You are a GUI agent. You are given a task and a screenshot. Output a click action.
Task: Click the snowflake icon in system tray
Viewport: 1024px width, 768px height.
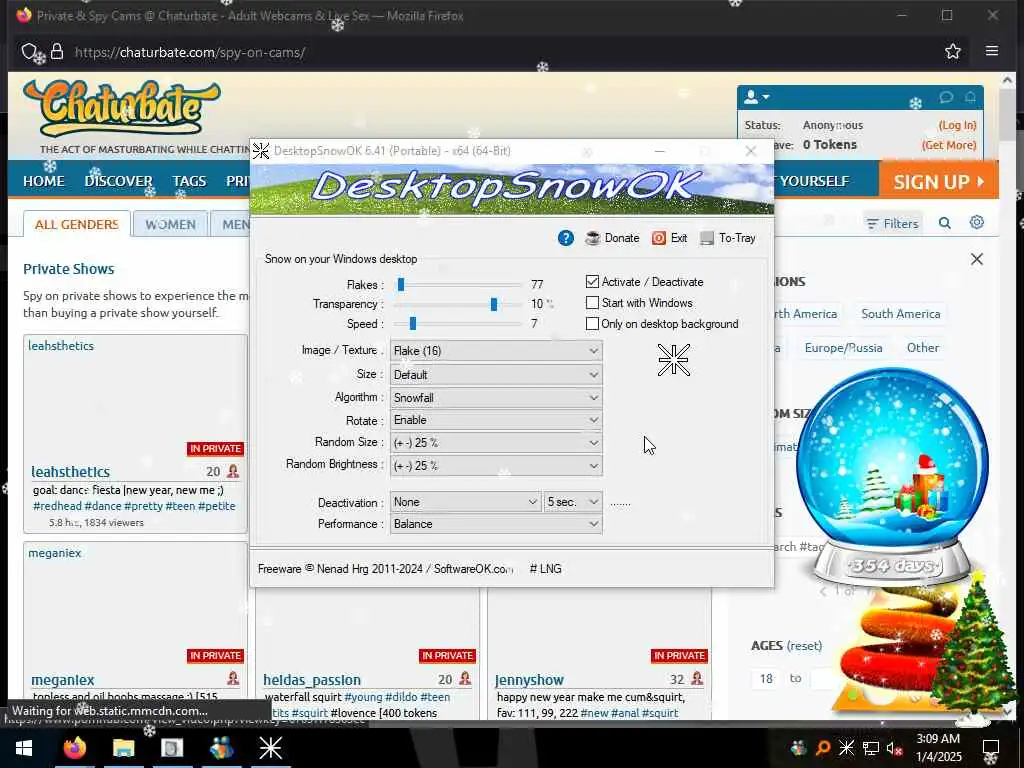pos(846,748)
